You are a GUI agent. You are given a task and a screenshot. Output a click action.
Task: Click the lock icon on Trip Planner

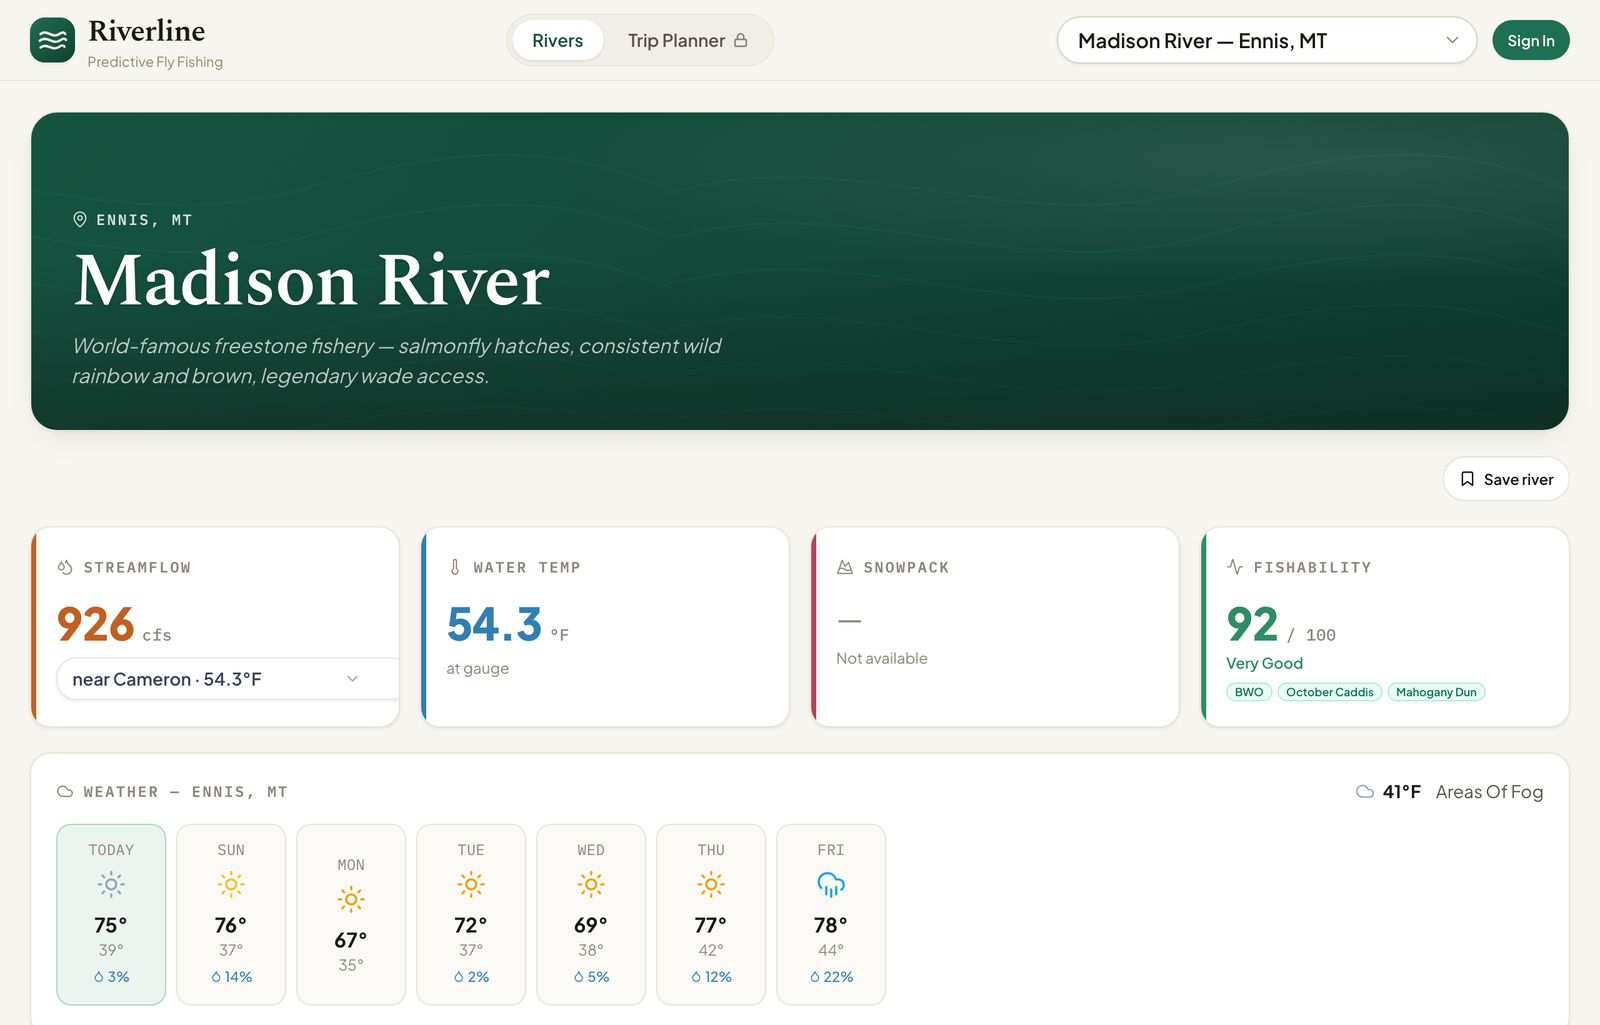pyautogui.click(x=741, y=40)
